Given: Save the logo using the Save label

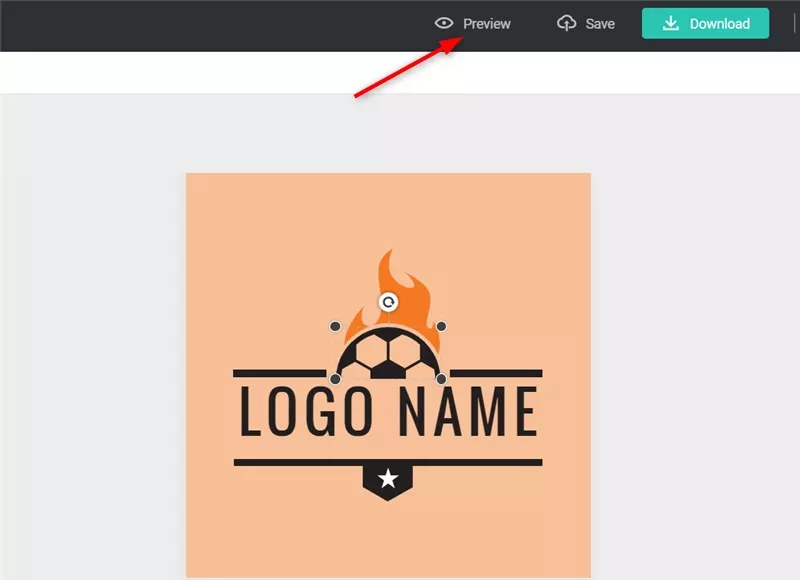Looking at the screenshot, I should pos(599,23).
